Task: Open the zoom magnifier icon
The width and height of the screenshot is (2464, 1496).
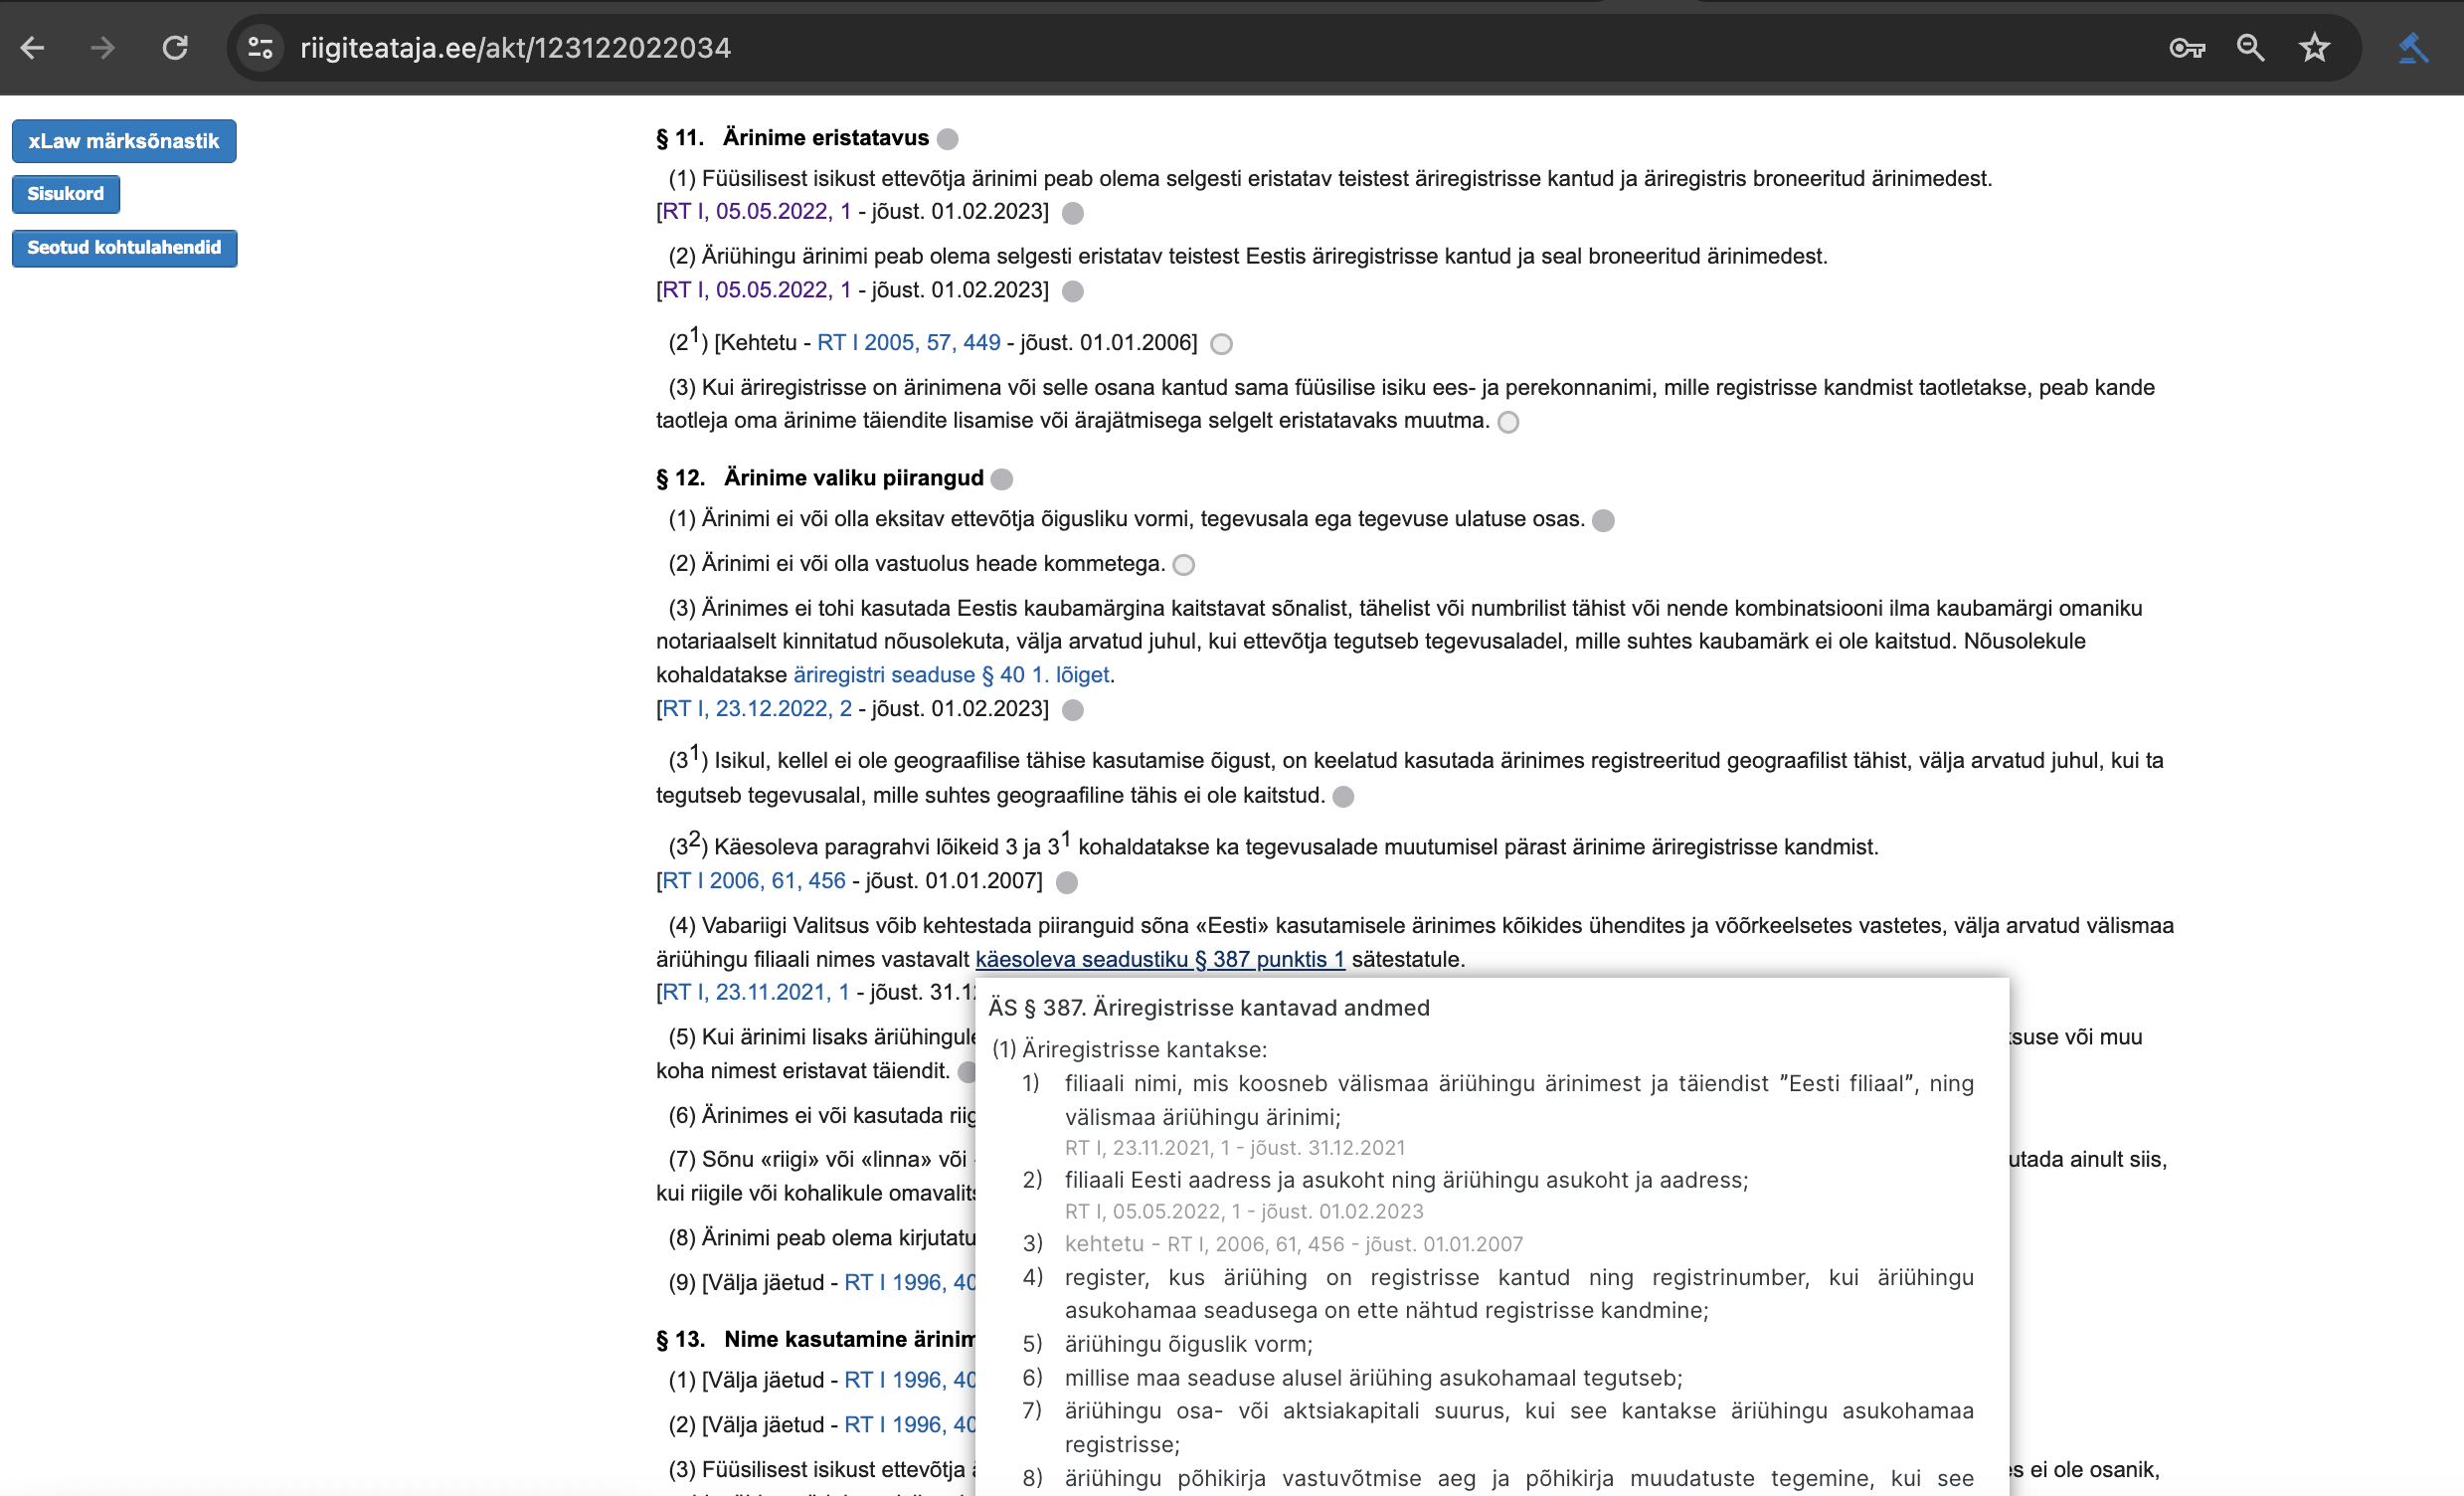Action: [x=2250, y=47]
